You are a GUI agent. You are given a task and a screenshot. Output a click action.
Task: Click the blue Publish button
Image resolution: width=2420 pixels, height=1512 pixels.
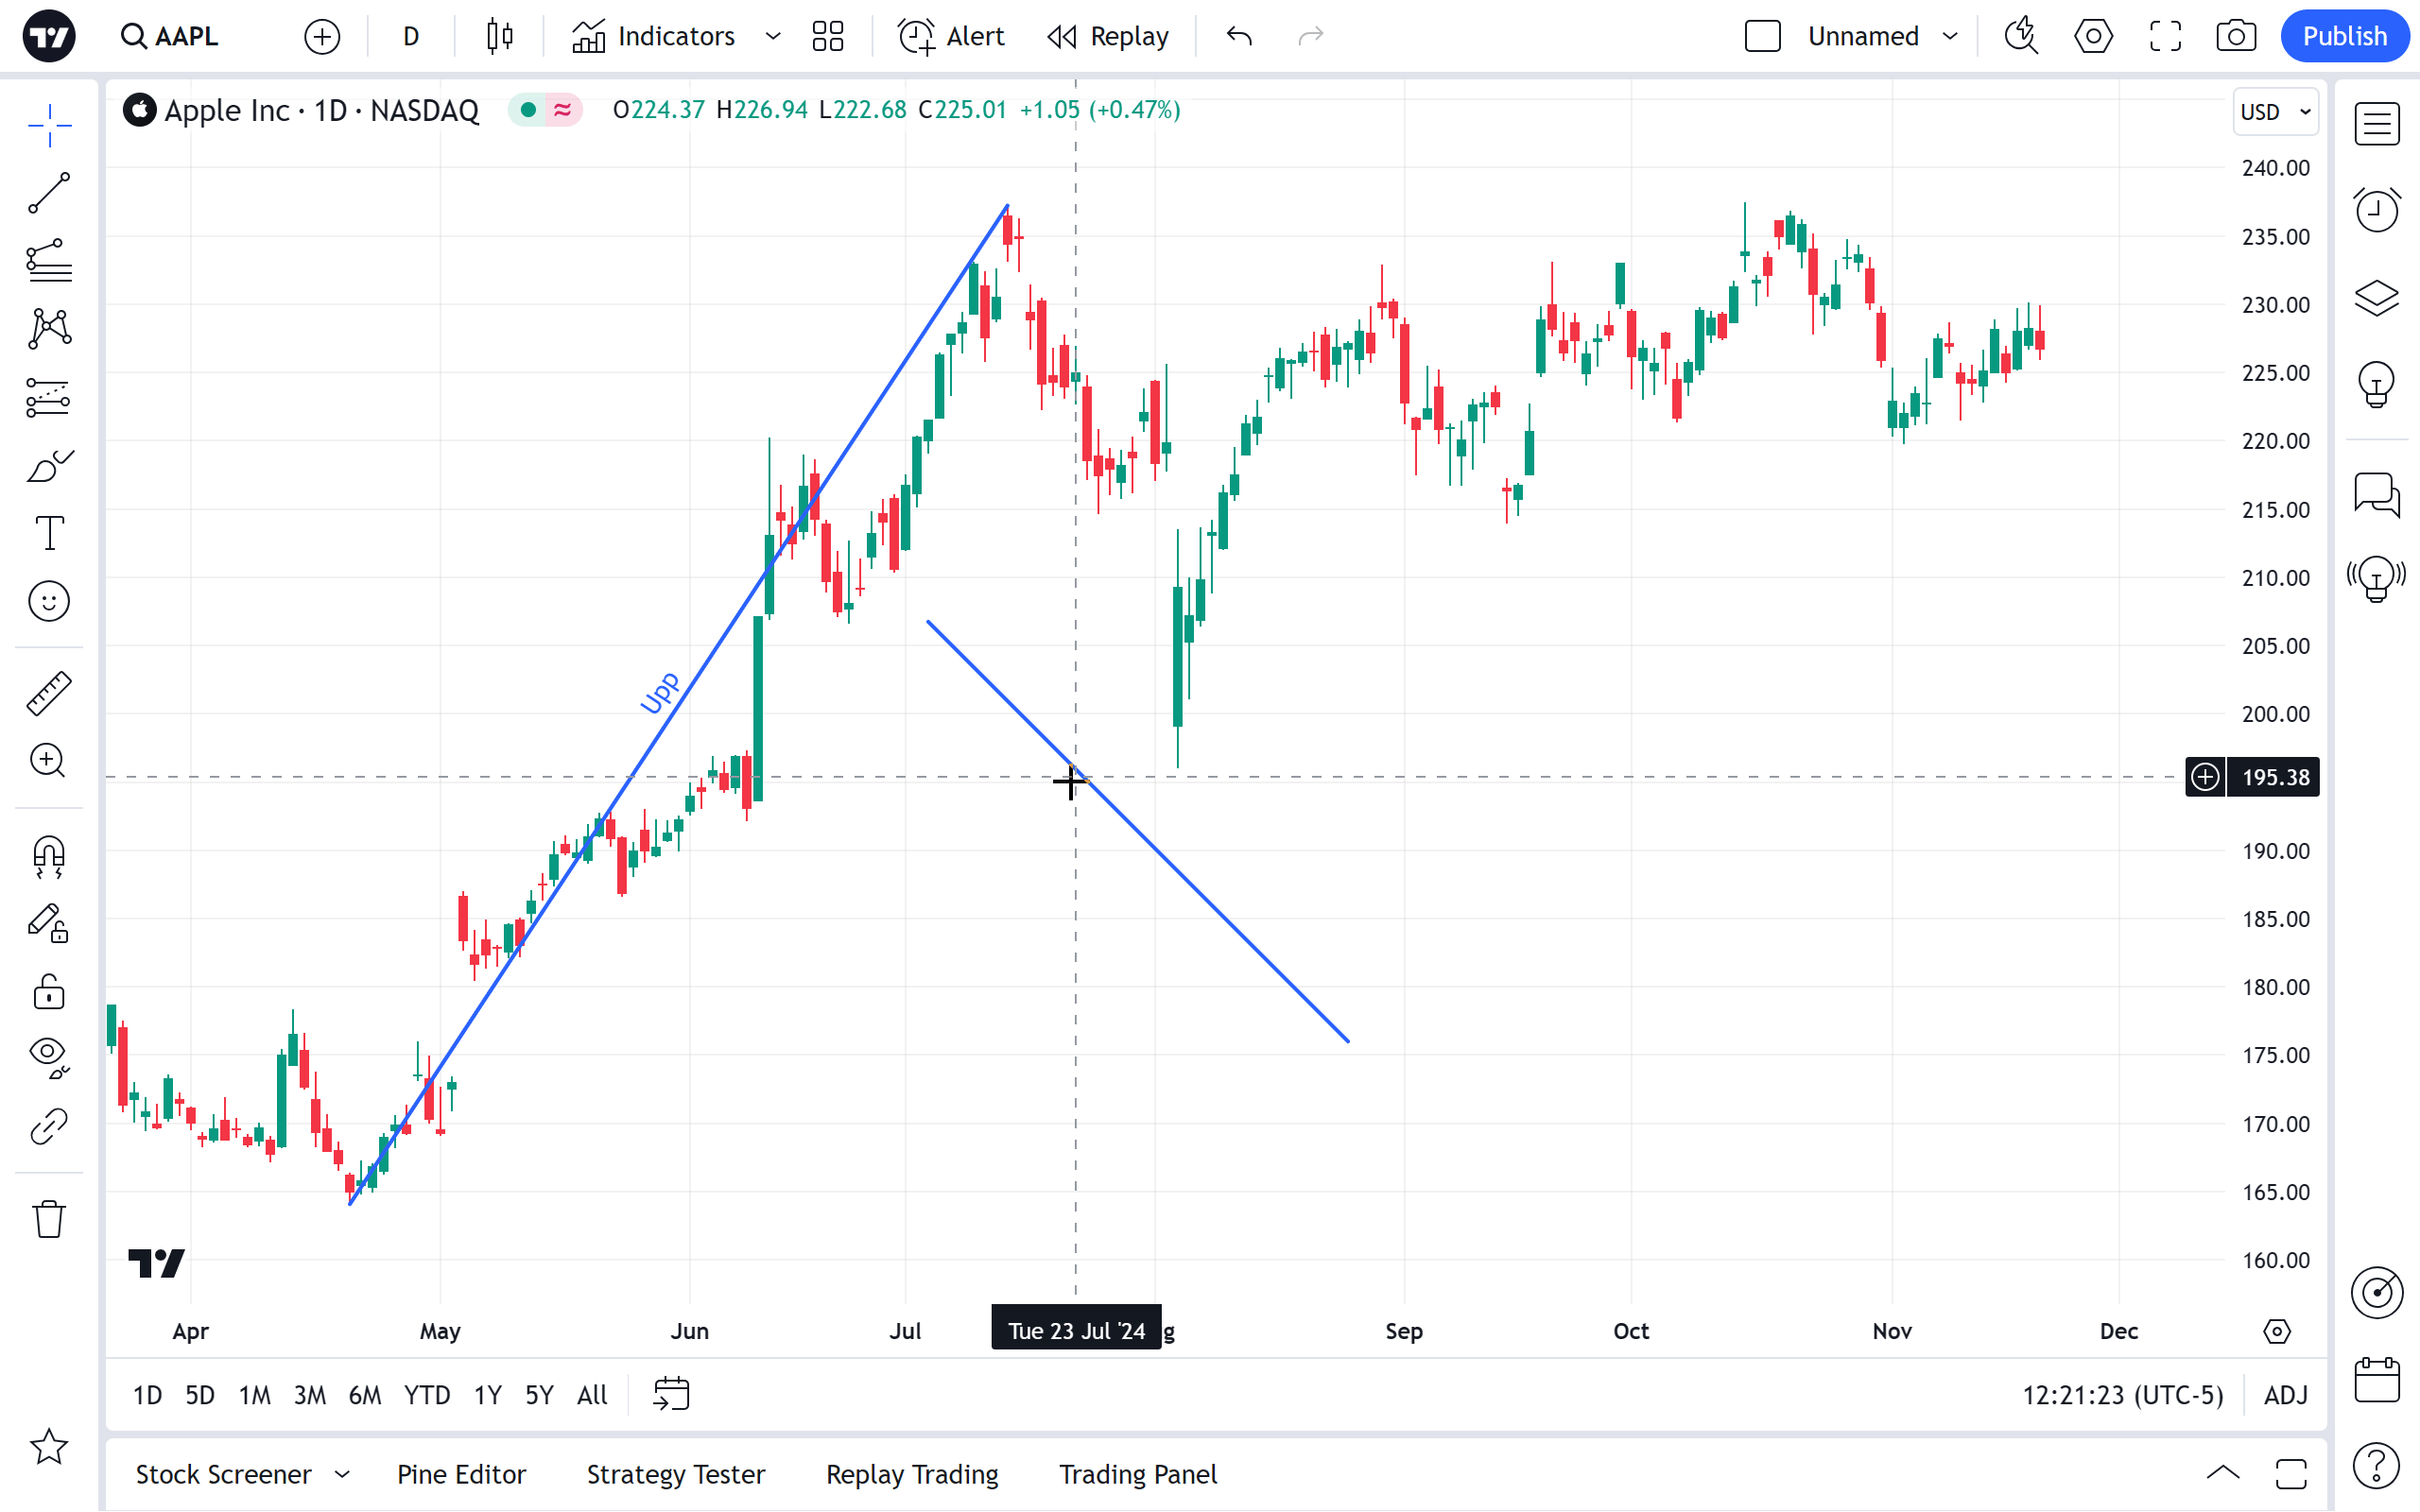(x=2343, y=37)
